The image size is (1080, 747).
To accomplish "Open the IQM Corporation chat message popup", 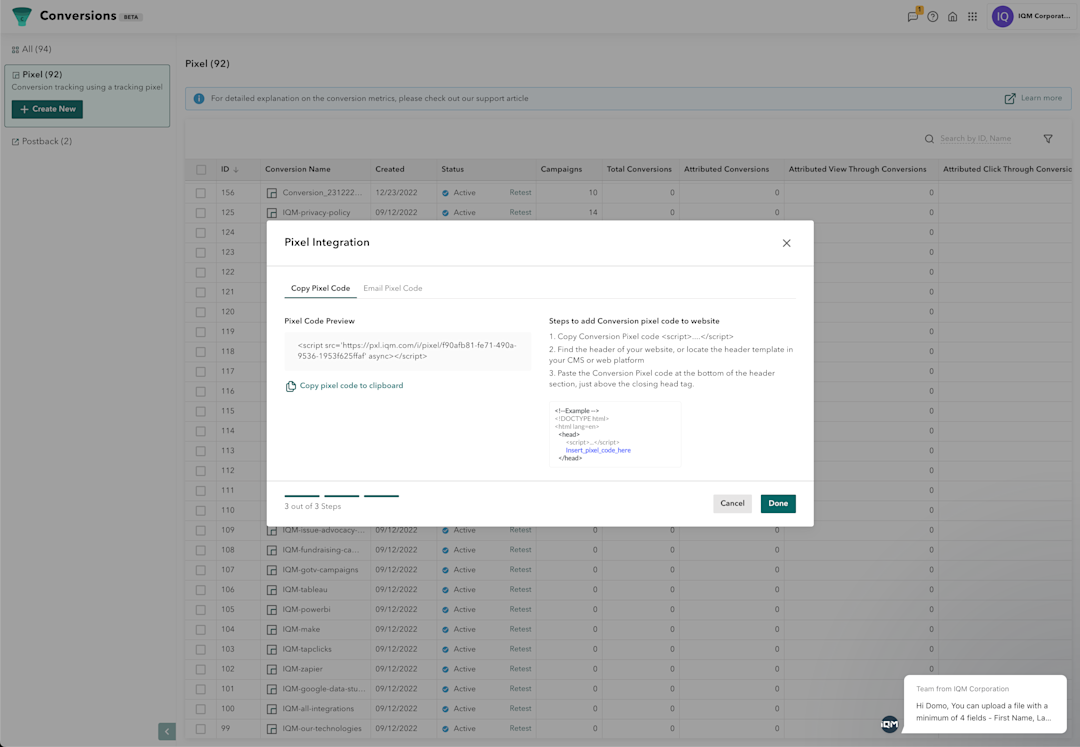I will tap(985, 704).
